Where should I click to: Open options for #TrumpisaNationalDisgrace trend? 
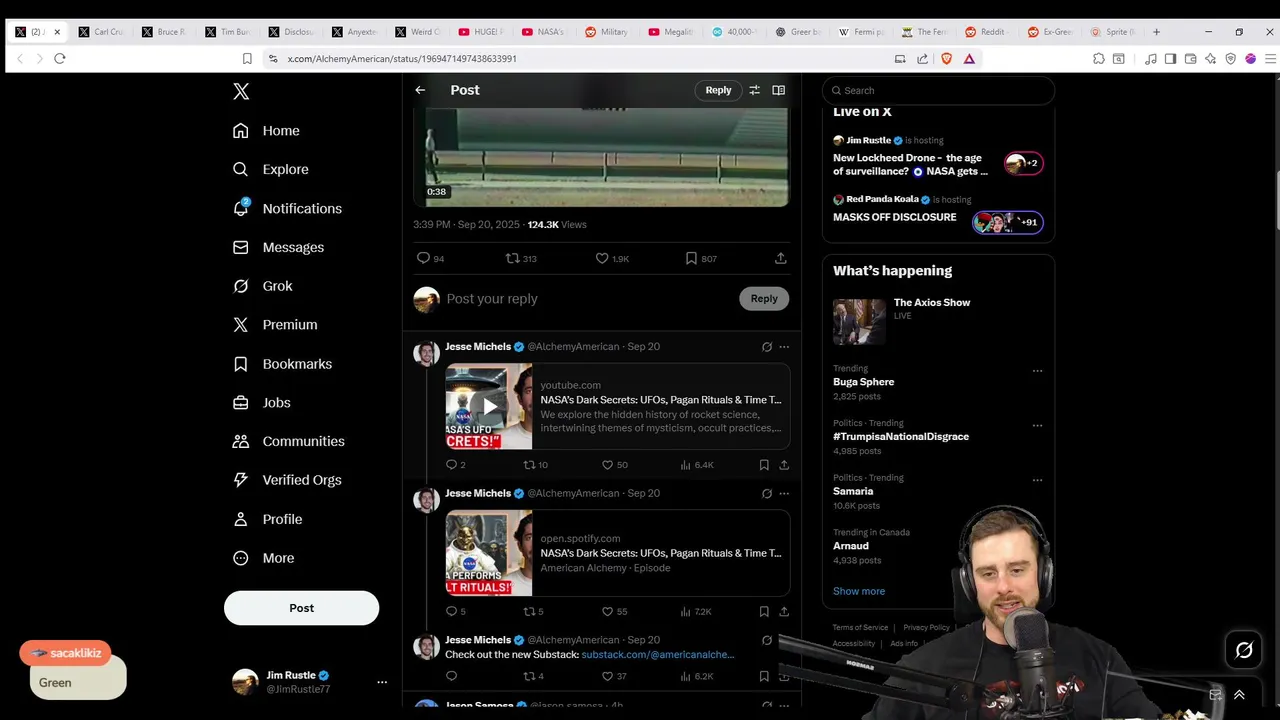pyautogui.click(x=1037, y=426)
